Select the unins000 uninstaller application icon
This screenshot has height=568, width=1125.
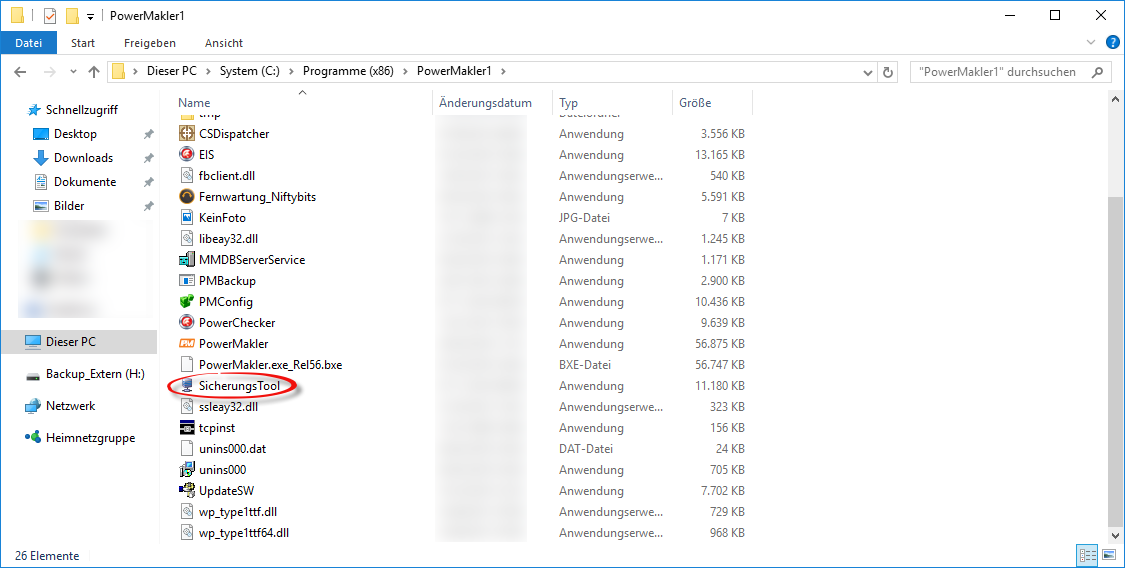click(x=187, y=470)
